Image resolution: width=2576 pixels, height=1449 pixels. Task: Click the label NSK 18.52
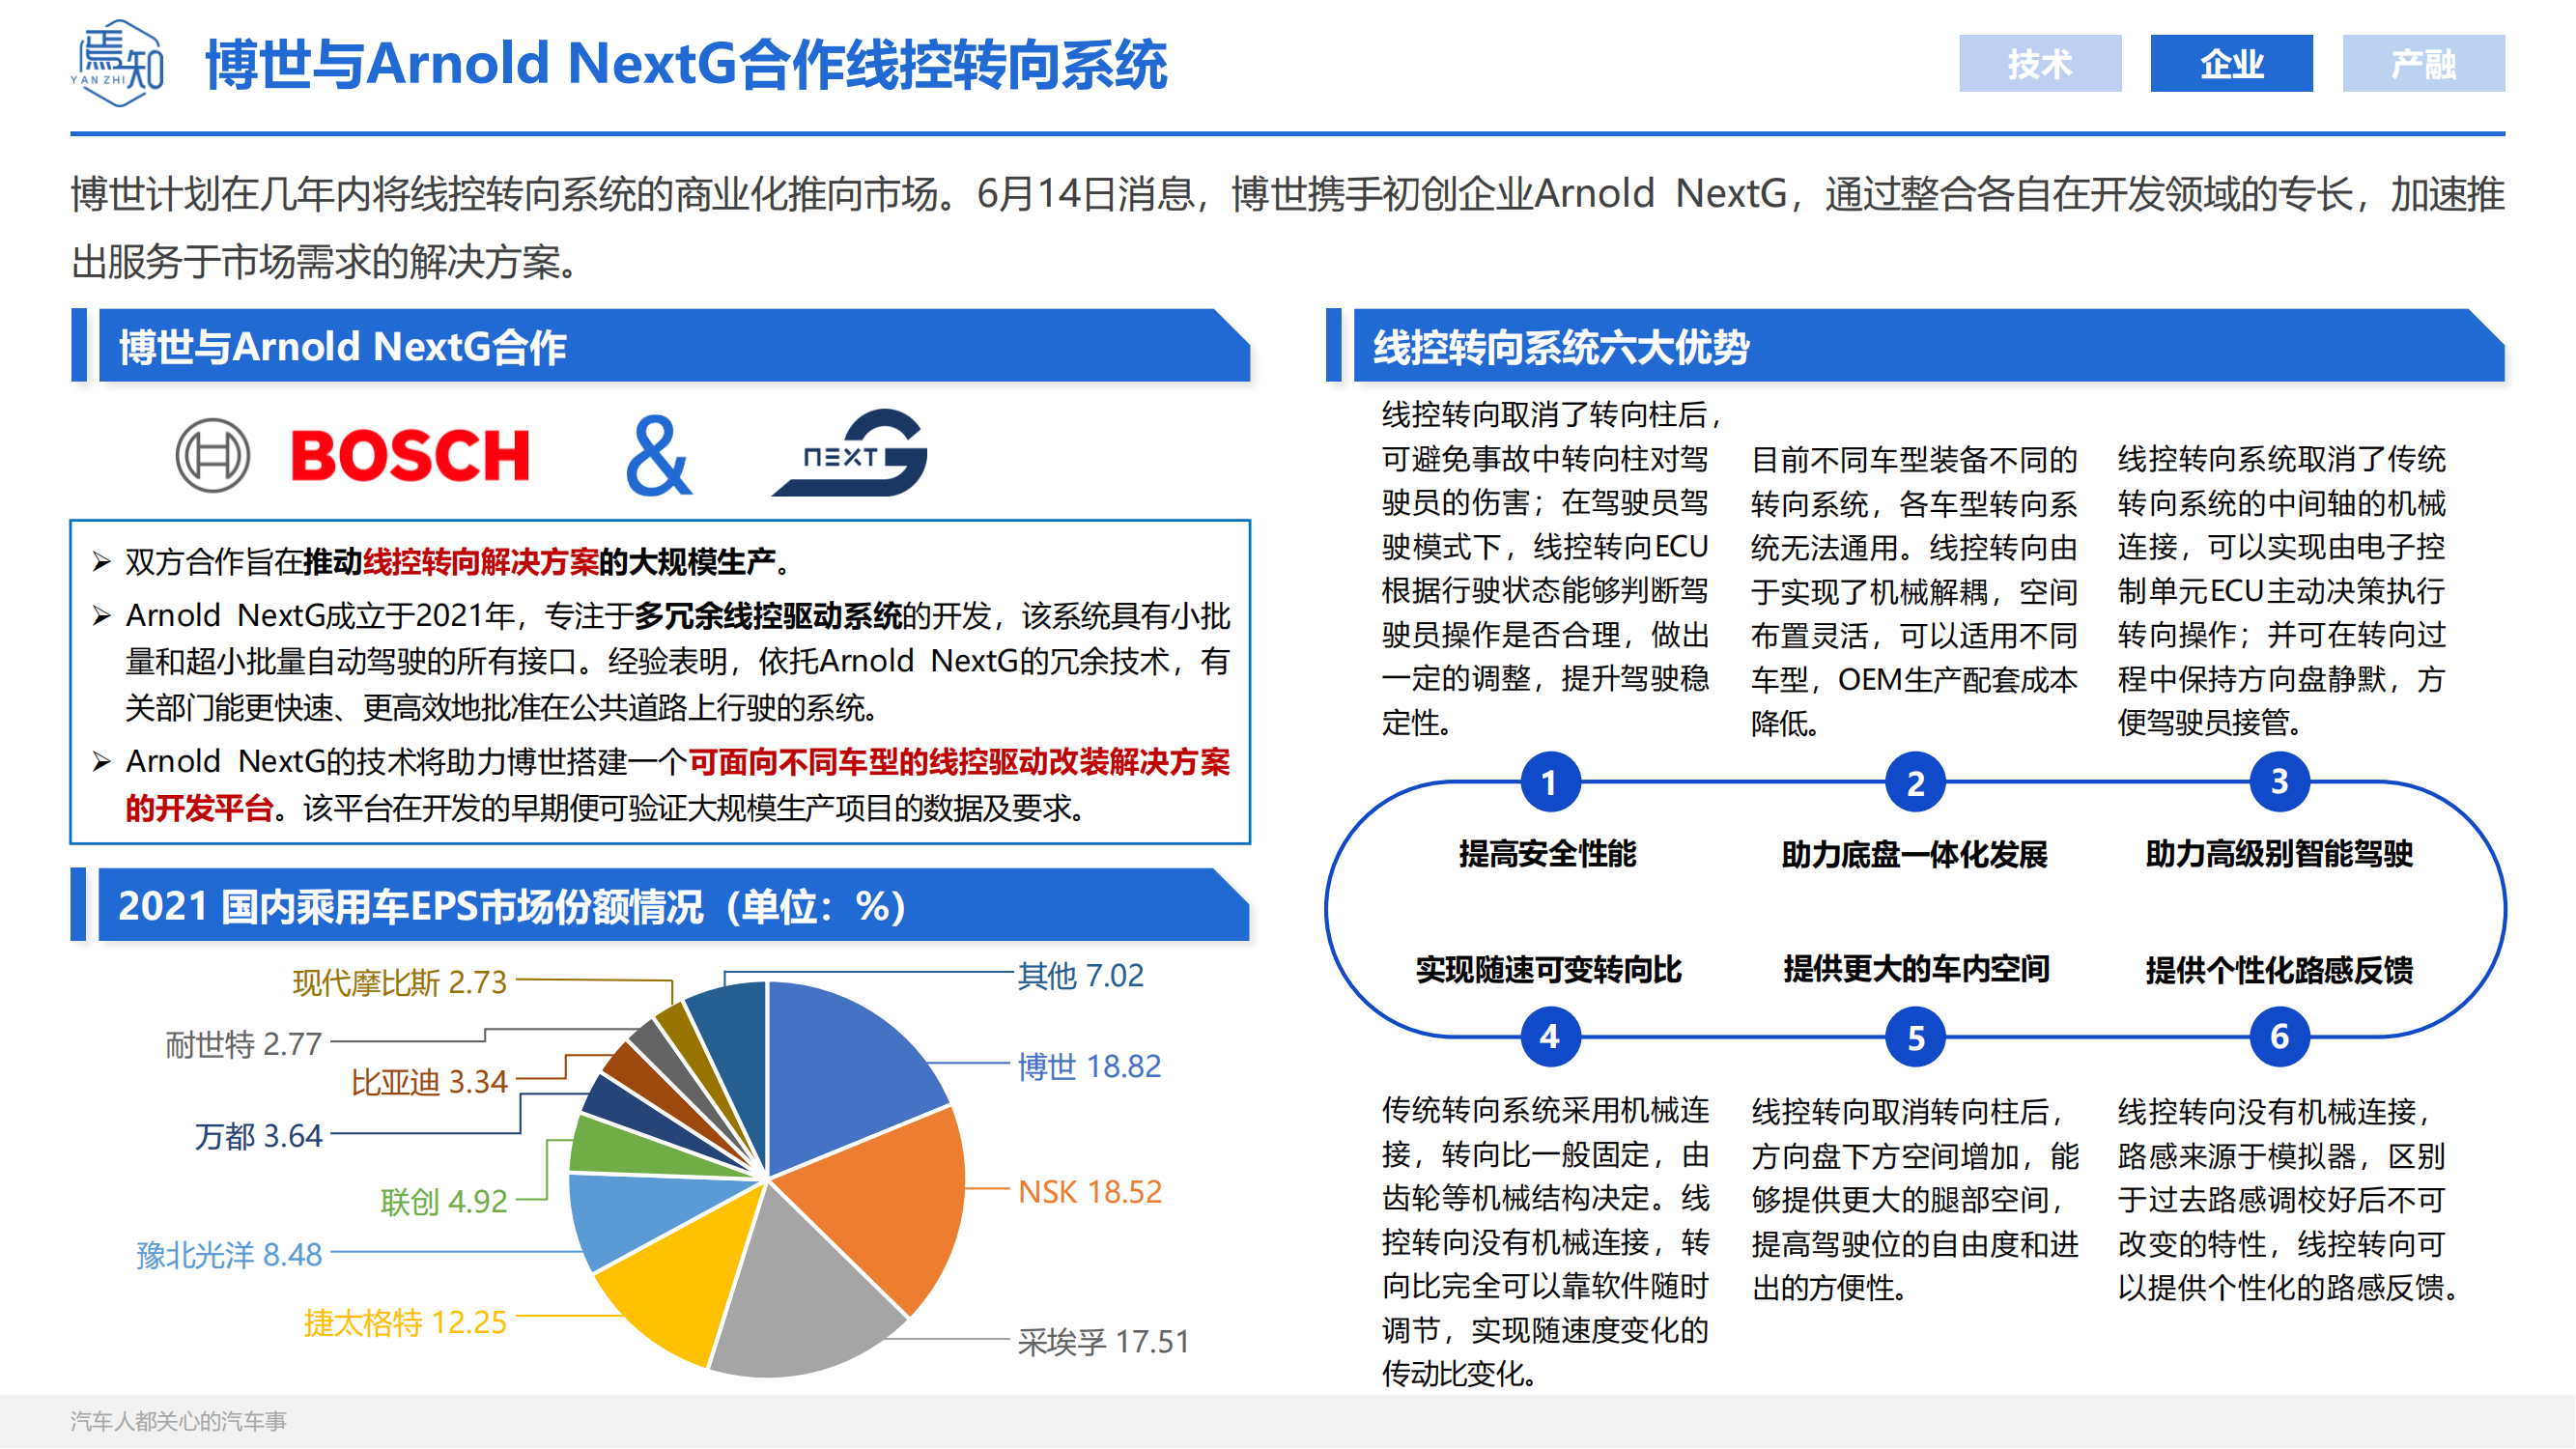click(x=1090, y=1193)
